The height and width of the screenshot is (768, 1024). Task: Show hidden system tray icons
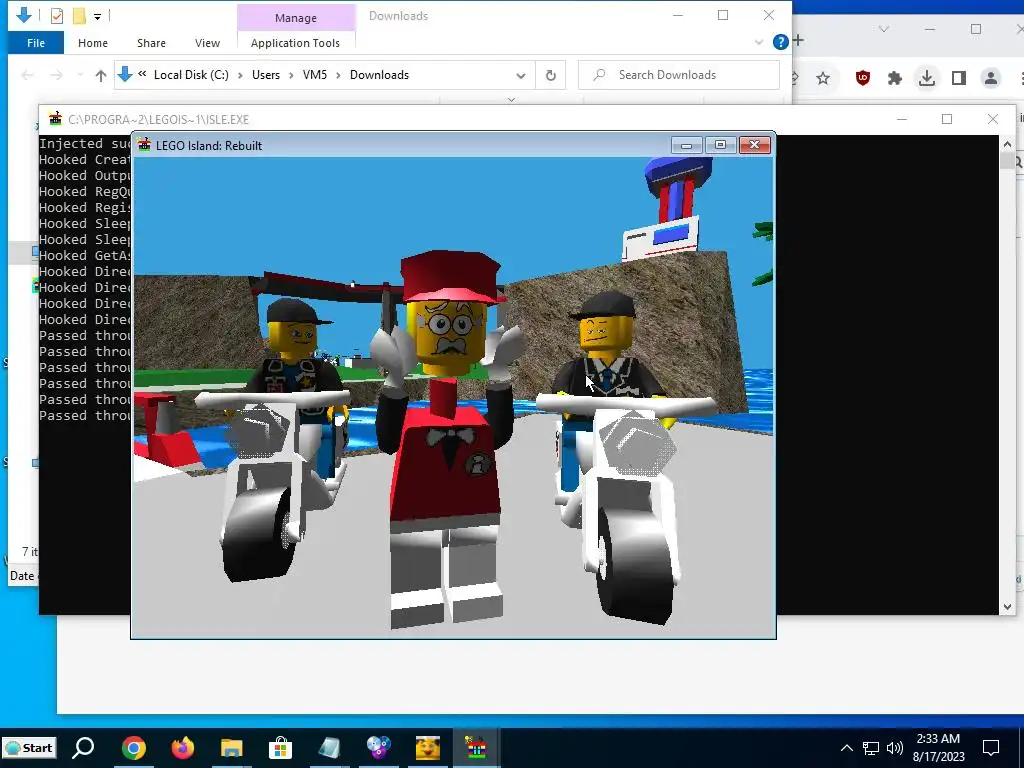(846, 748)
